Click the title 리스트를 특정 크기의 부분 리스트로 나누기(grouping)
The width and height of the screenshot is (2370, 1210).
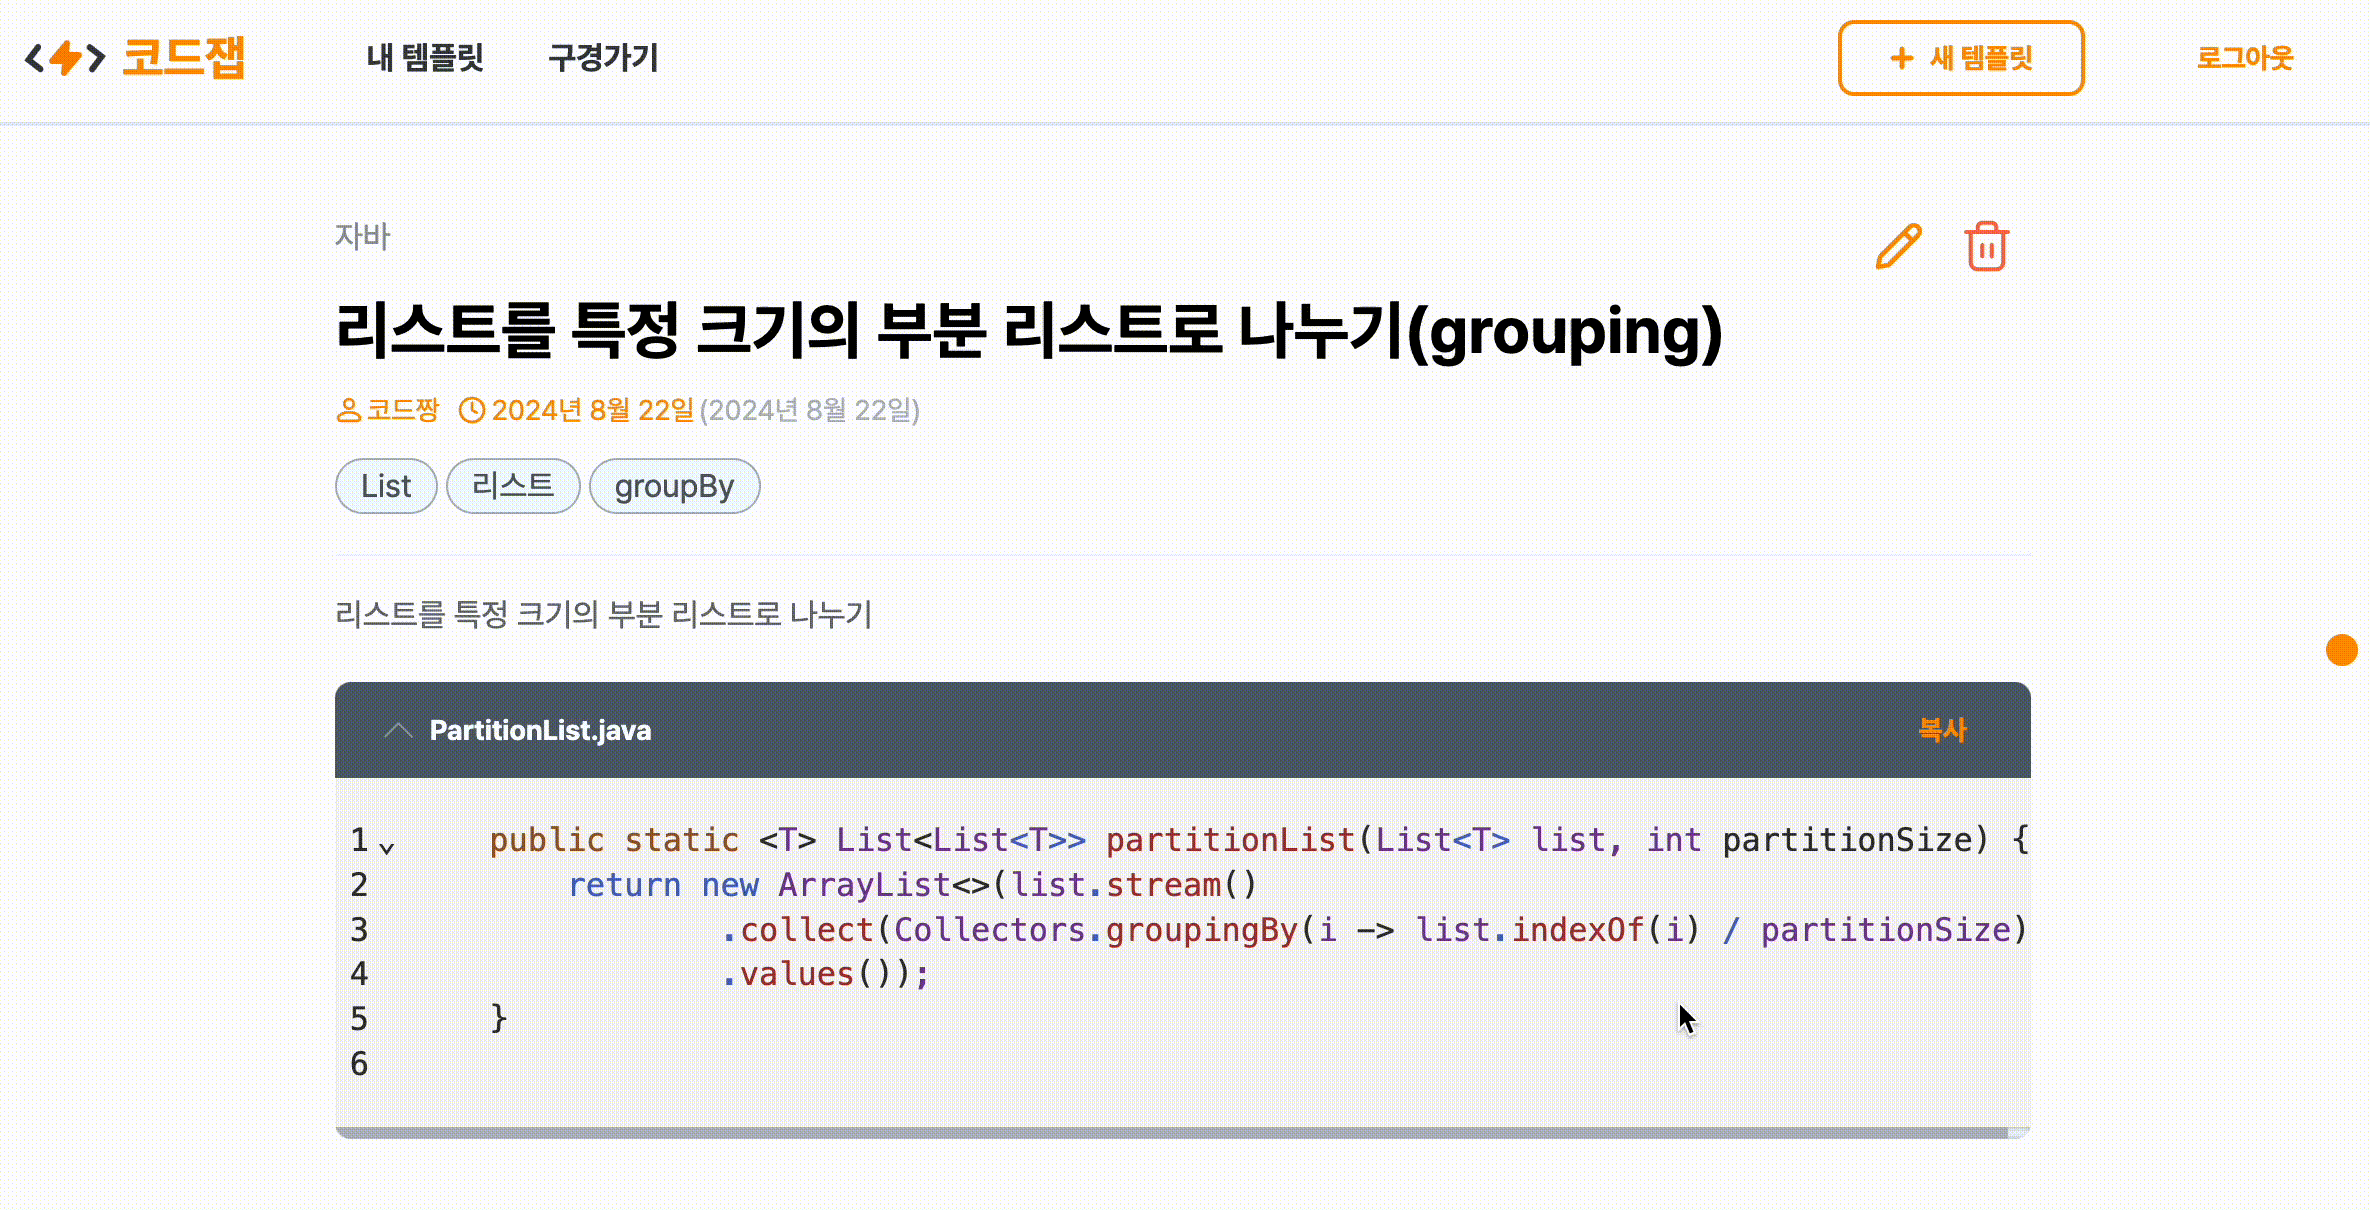[1029, 331]
